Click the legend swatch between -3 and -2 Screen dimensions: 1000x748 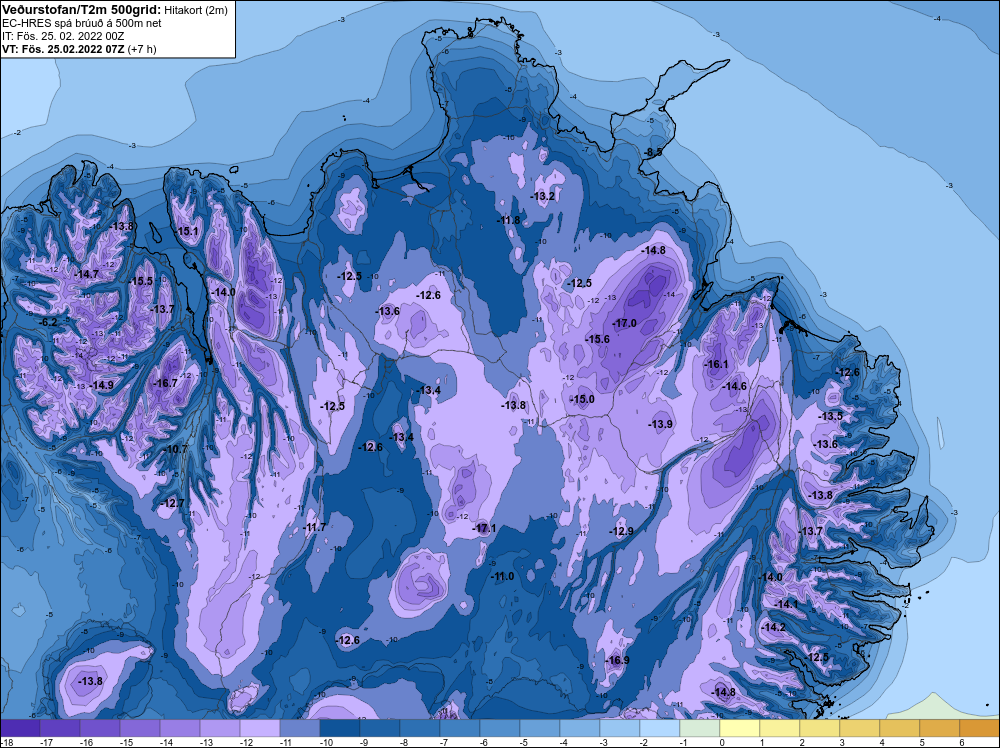(x=620, y=728)
